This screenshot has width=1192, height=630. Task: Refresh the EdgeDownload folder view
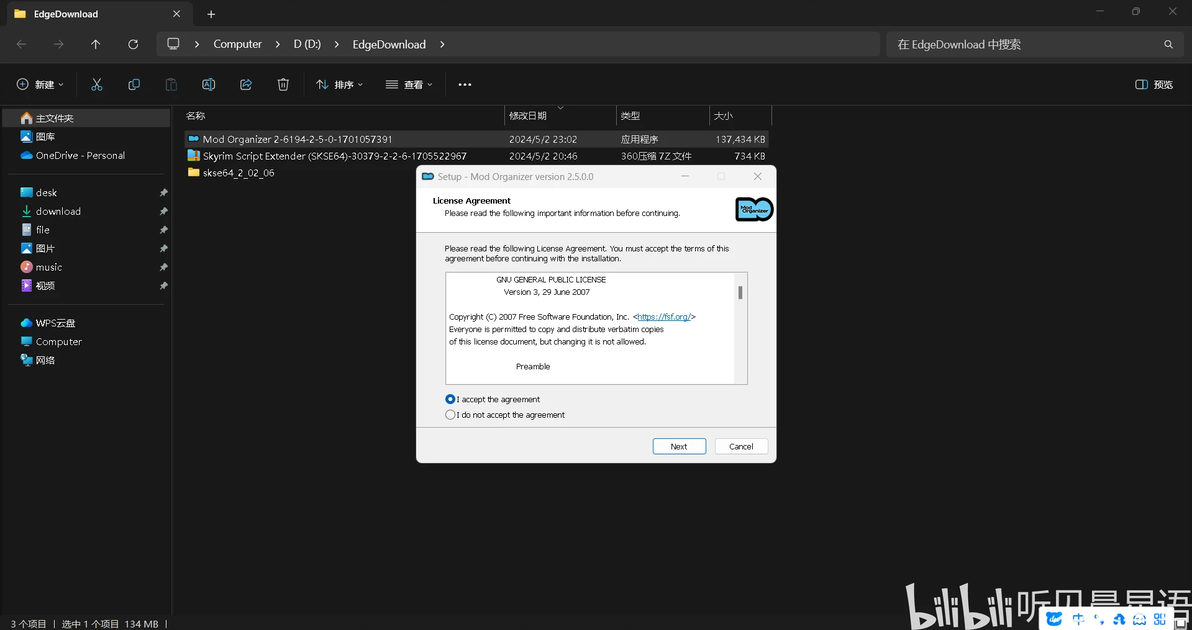(133, 44)
